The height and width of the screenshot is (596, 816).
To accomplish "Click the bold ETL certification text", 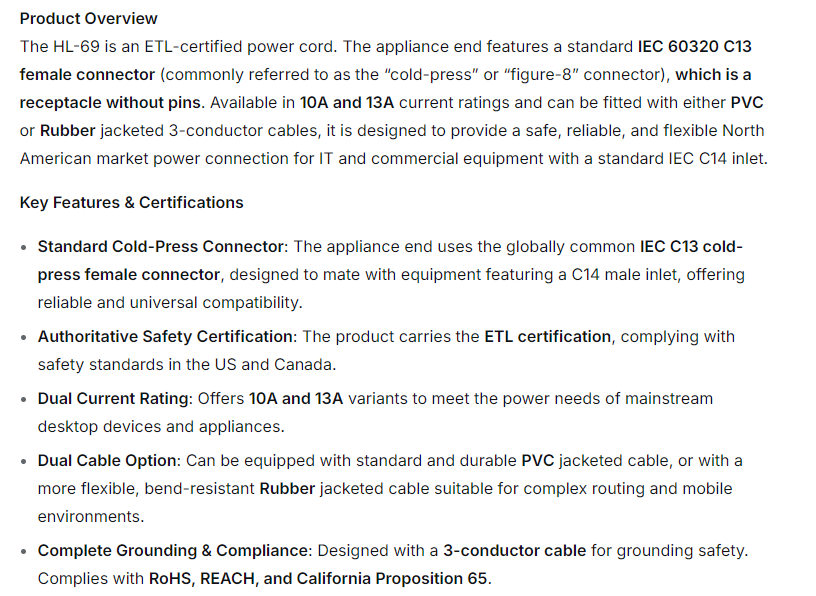I will tap(547, 336).
